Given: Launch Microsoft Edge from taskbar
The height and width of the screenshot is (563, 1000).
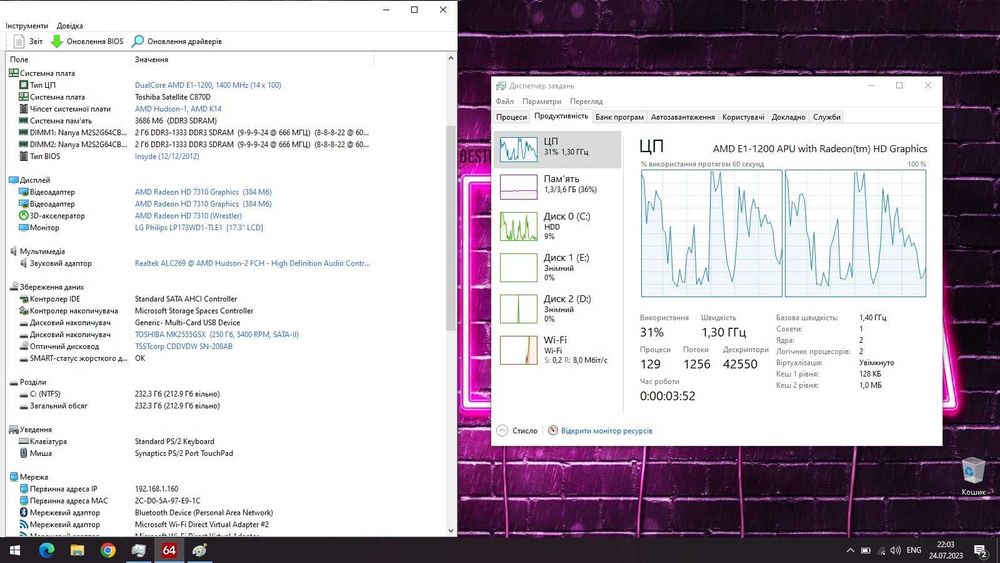Looking at the screenshot, I should click(x=47, y=550).
